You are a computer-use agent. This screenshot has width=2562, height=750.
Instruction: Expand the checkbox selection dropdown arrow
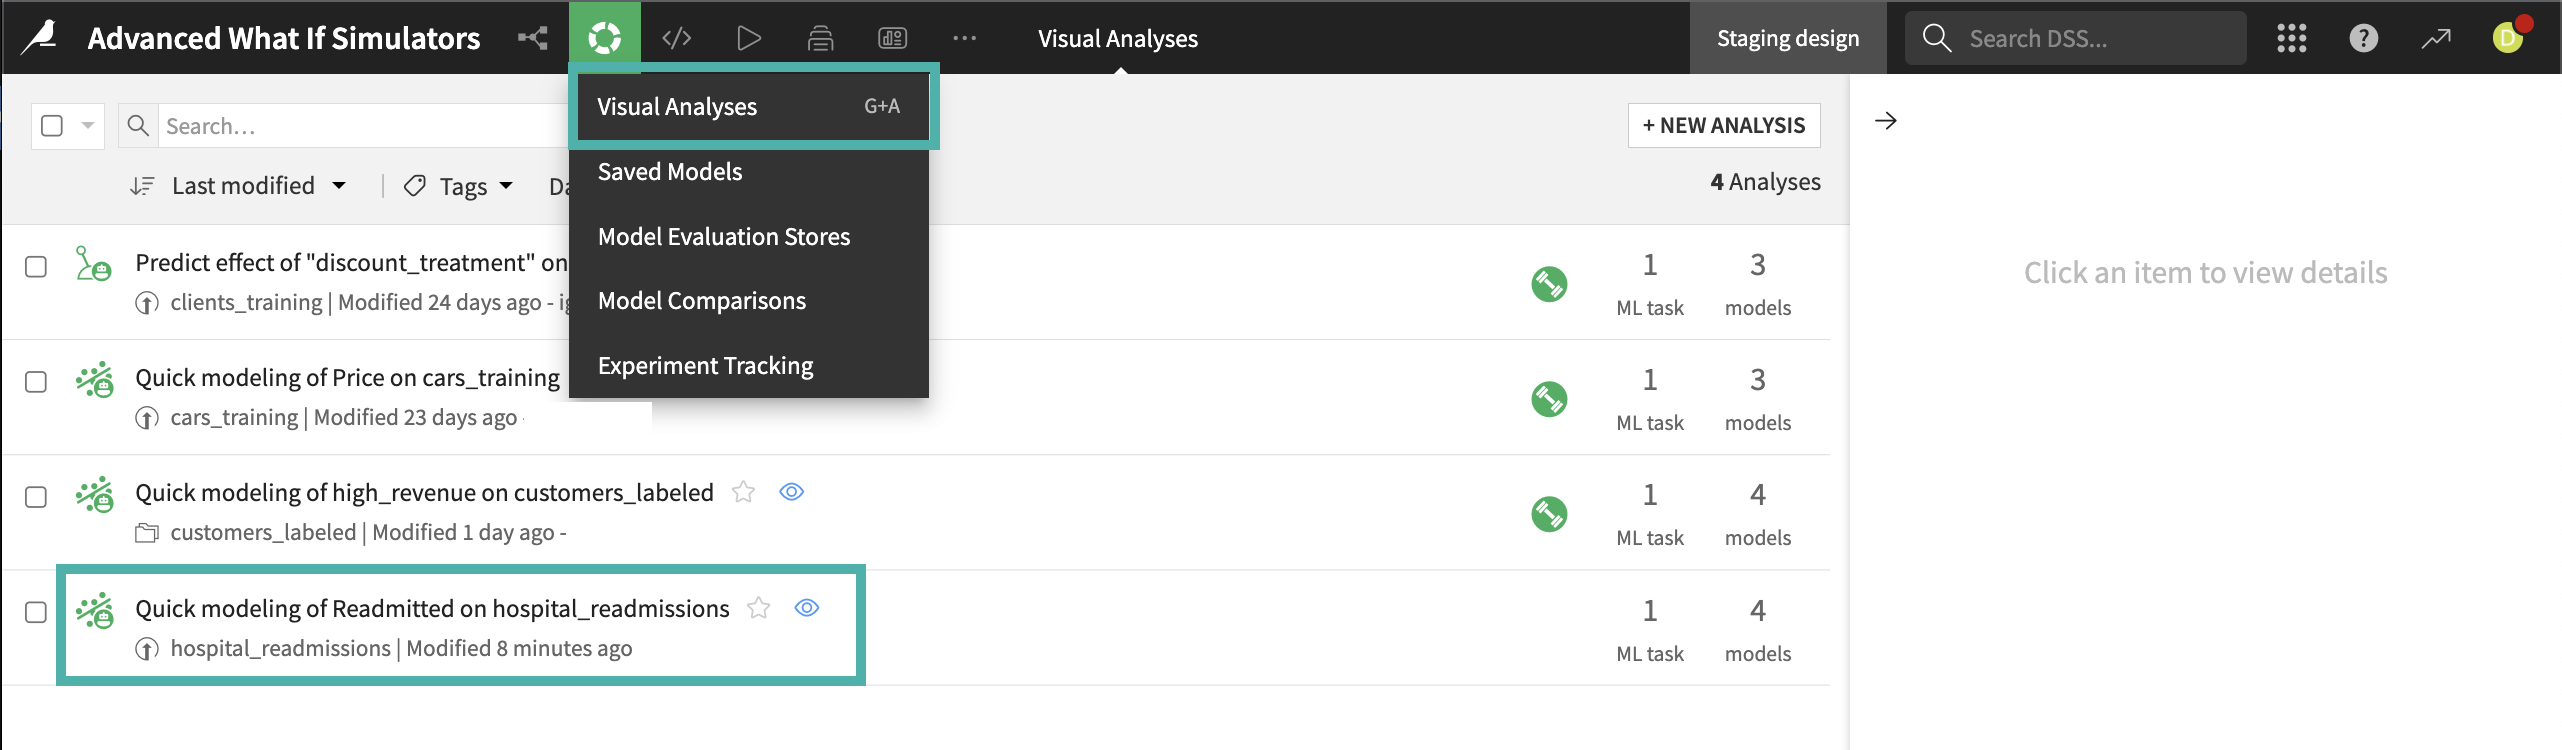coord(86,125)
